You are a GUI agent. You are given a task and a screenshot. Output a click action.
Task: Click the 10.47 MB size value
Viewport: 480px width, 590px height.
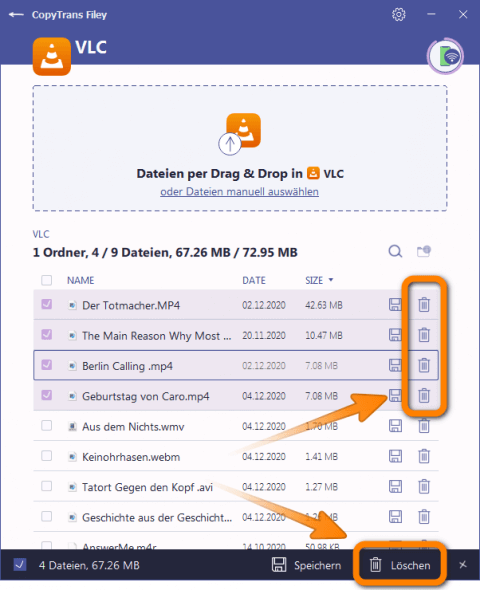pos(324,335)
